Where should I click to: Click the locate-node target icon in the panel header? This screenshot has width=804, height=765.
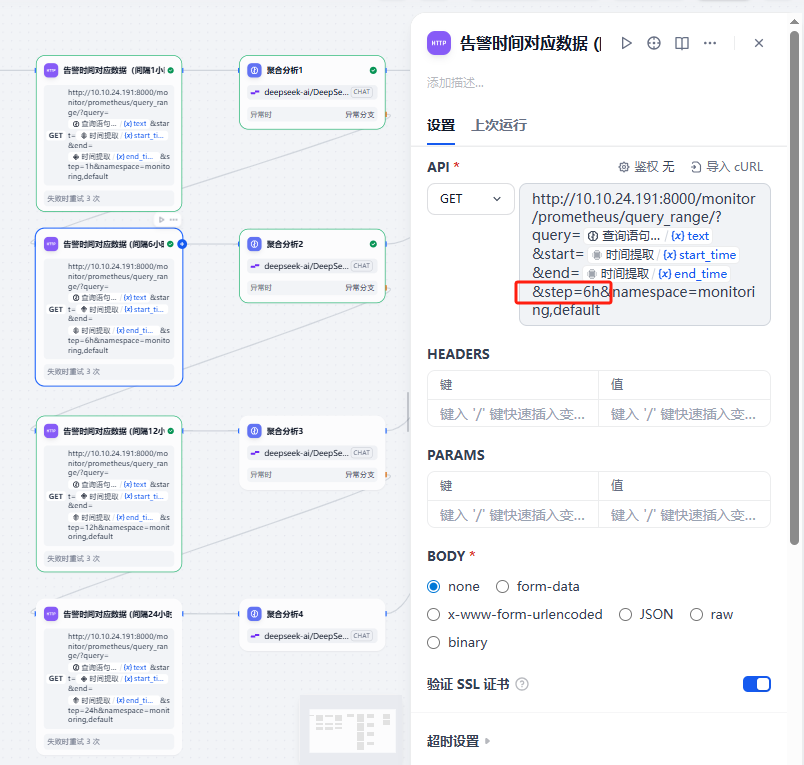(x=654, y=43)
